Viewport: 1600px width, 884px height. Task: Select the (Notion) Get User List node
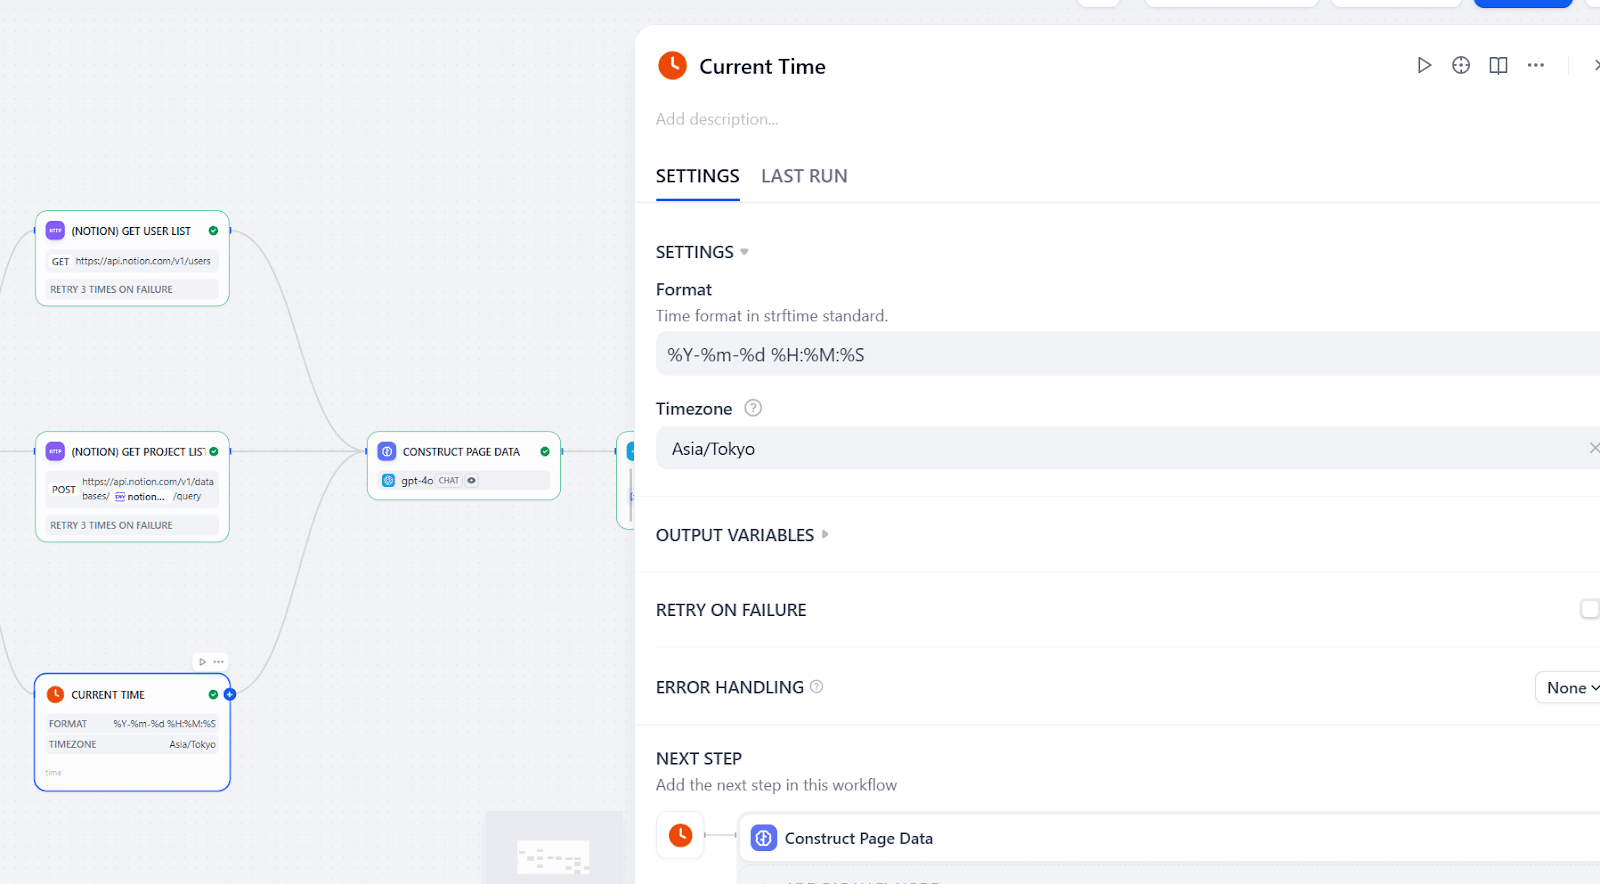[x=131, y=231]
